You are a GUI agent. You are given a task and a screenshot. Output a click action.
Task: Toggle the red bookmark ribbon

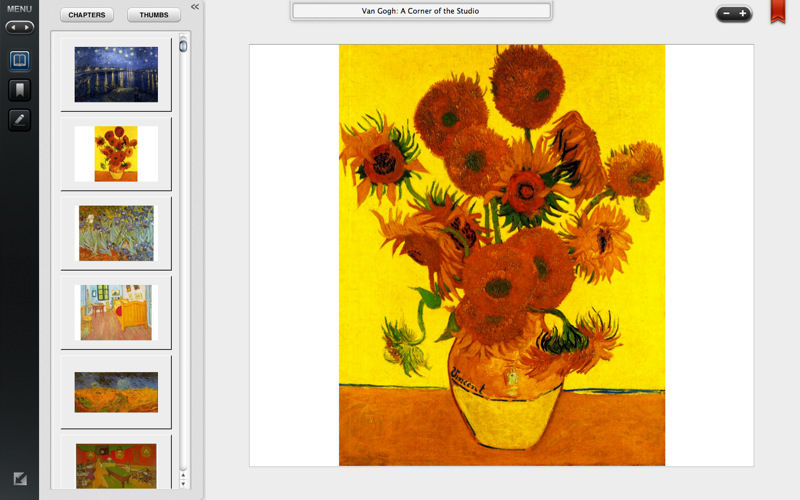[778, 11]
